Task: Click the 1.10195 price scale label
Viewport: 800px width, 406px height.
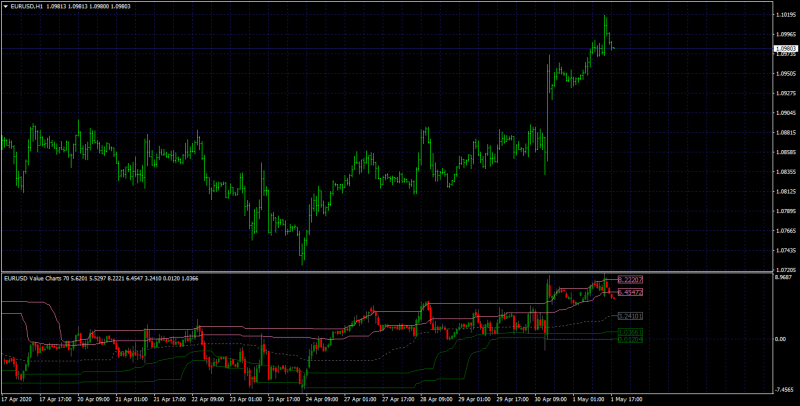Action: [x=787, y=15]
